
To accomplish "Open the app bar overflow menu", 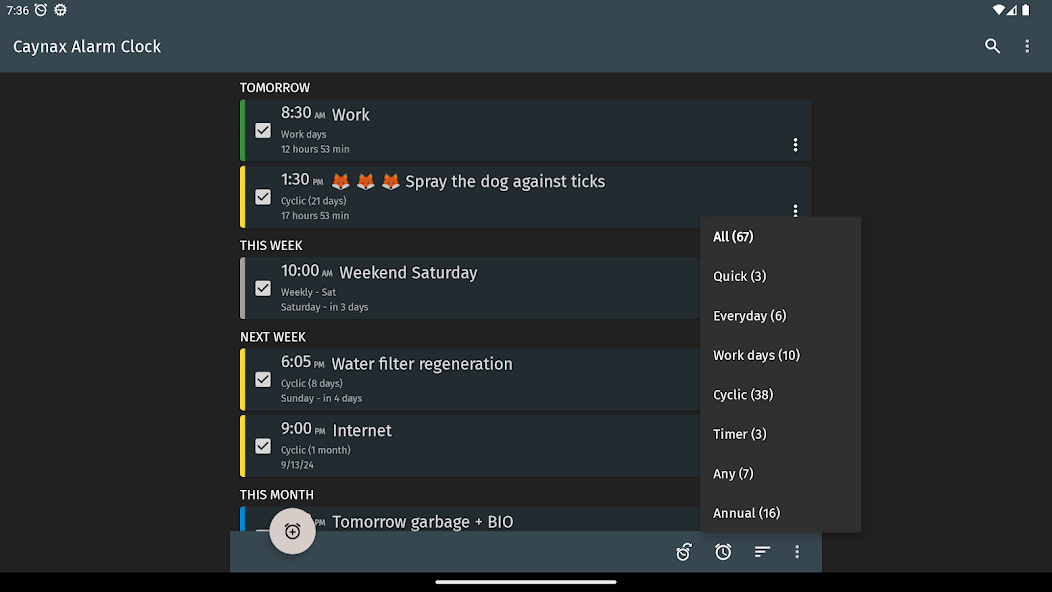I will point(1029,46).
